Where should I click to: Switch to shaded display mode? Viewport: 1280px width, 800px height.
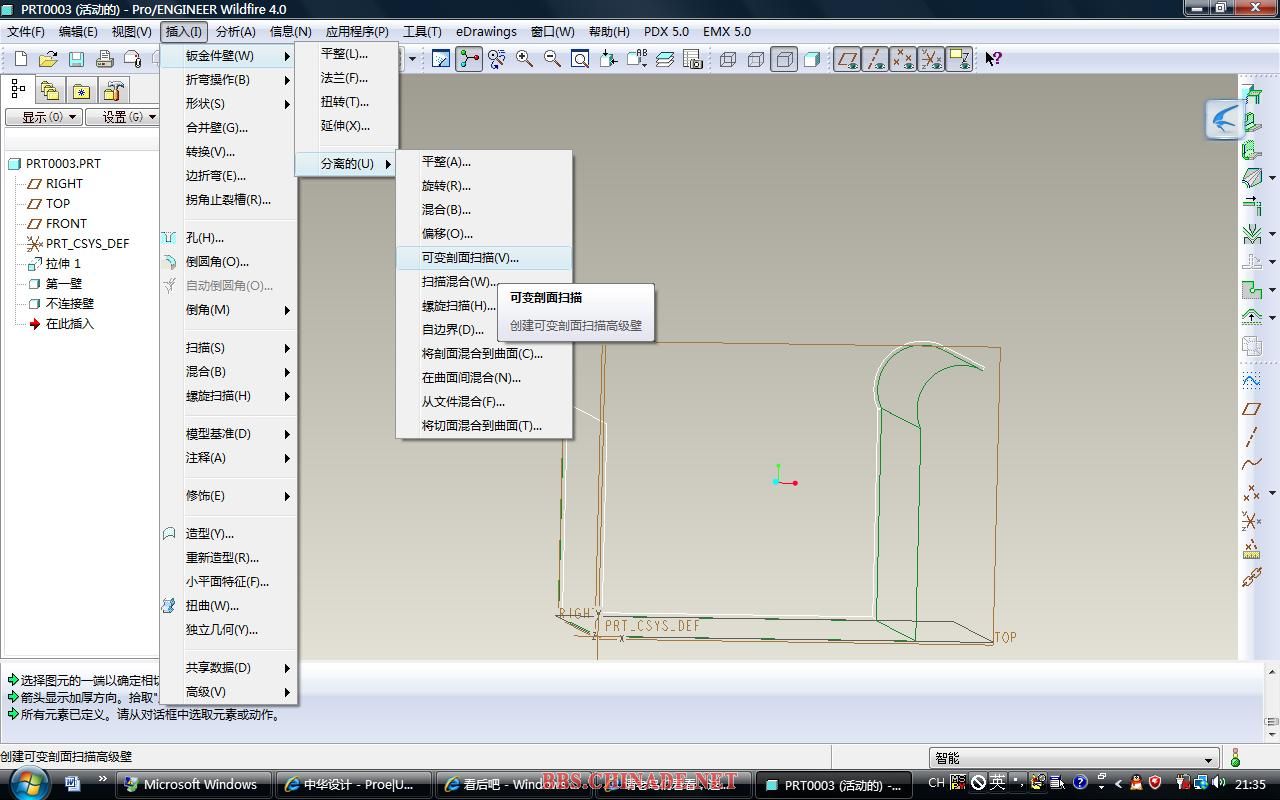click(x=812, y=59)
